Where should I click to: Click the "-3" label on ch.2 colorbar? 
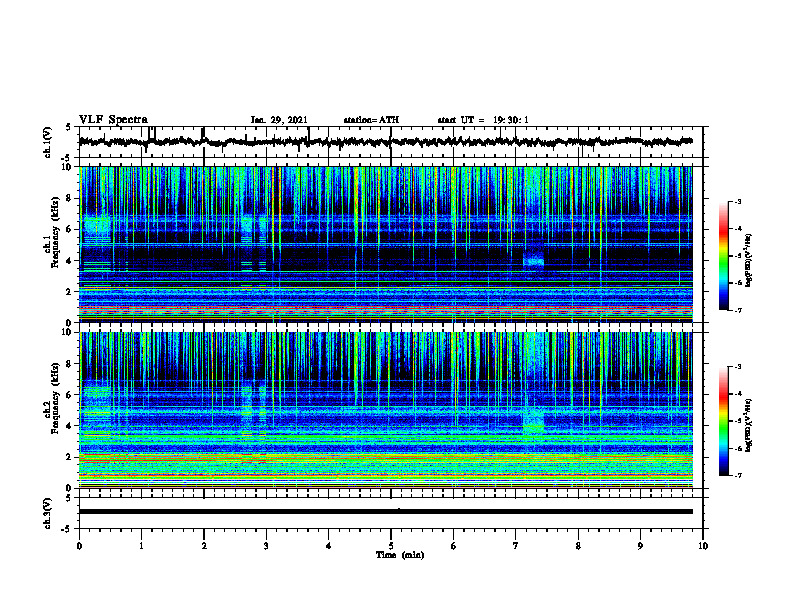tap(738, 367)
